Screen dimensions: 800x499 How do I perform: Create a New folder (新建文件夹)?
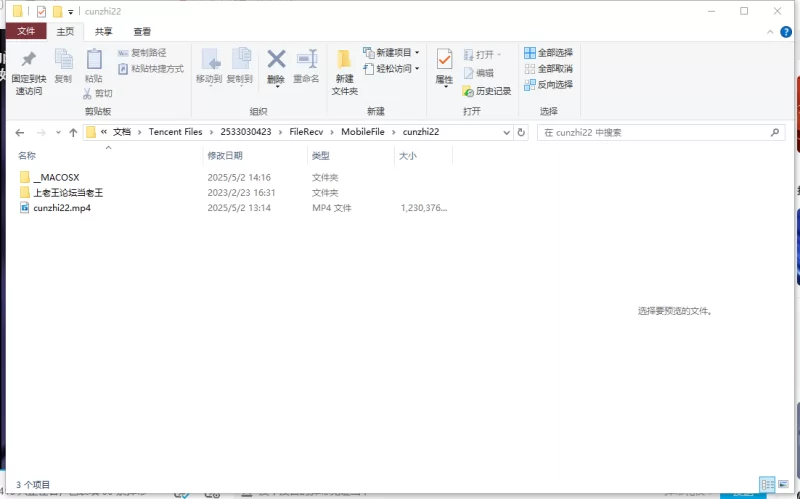click(x=344, y=73)
